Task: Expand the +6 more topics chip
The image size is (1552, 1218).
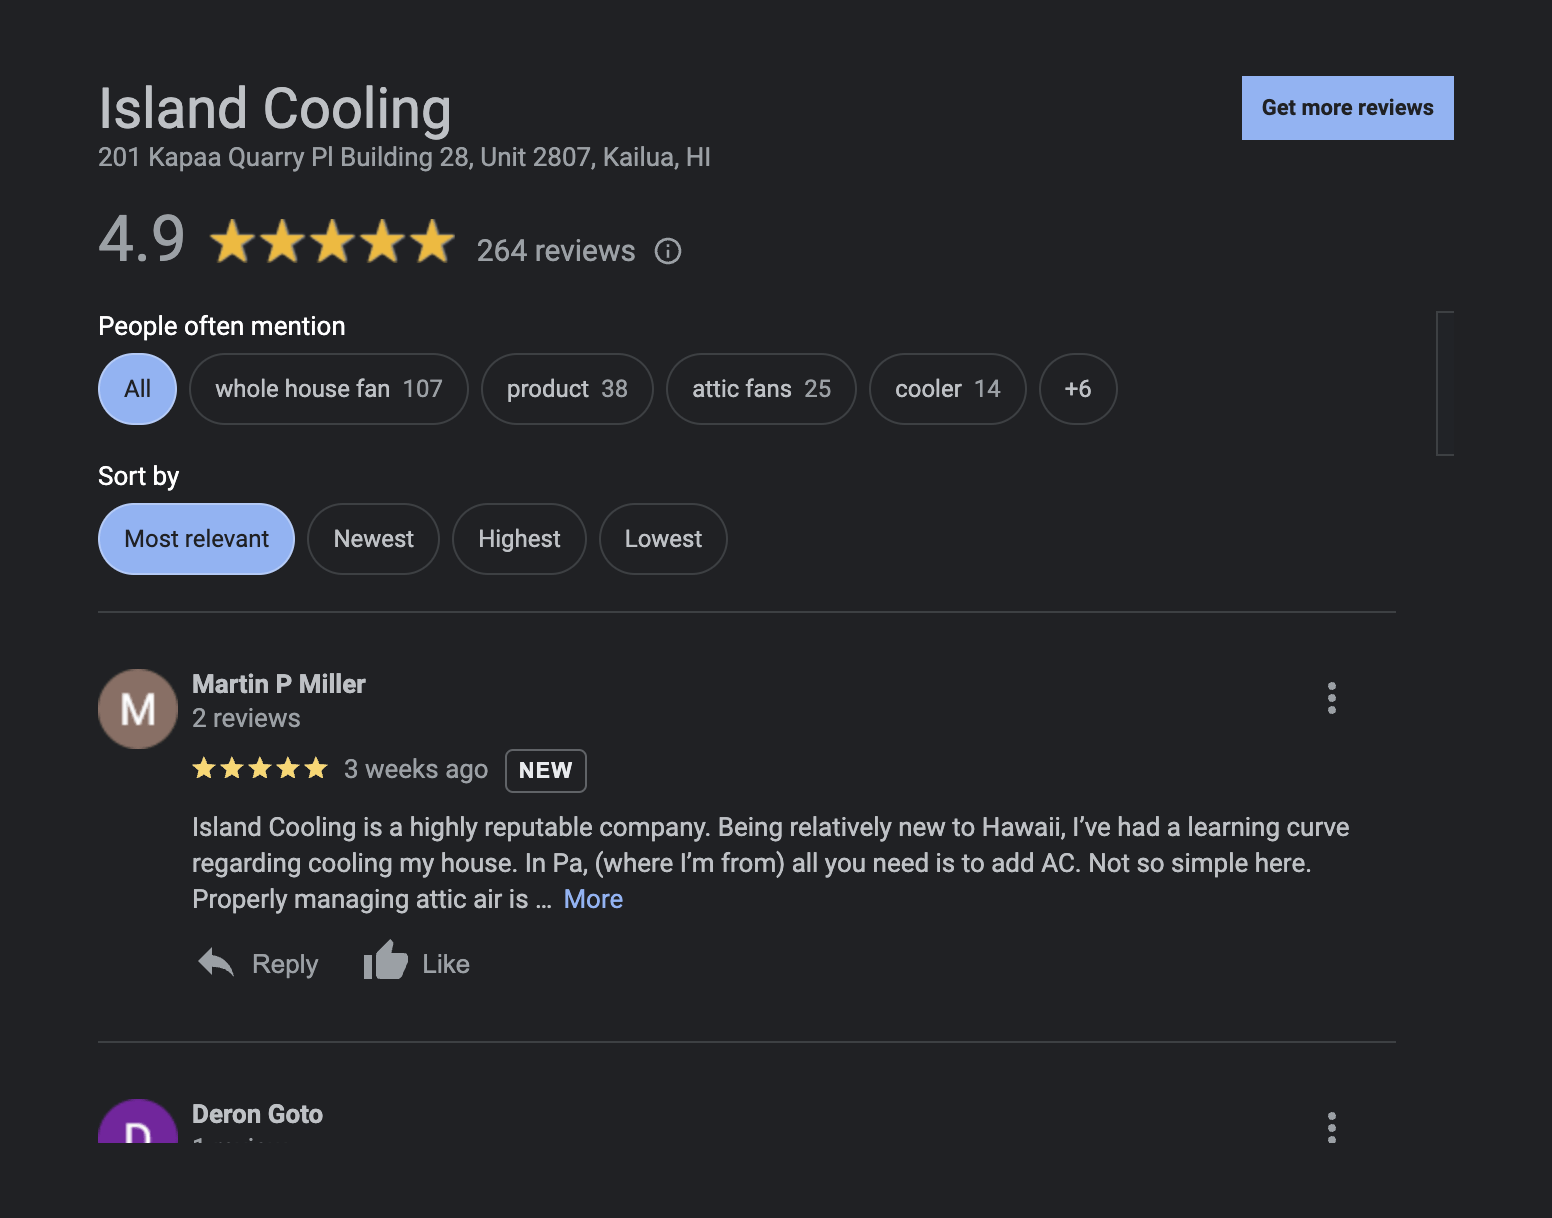Action: click(1078, 389)
